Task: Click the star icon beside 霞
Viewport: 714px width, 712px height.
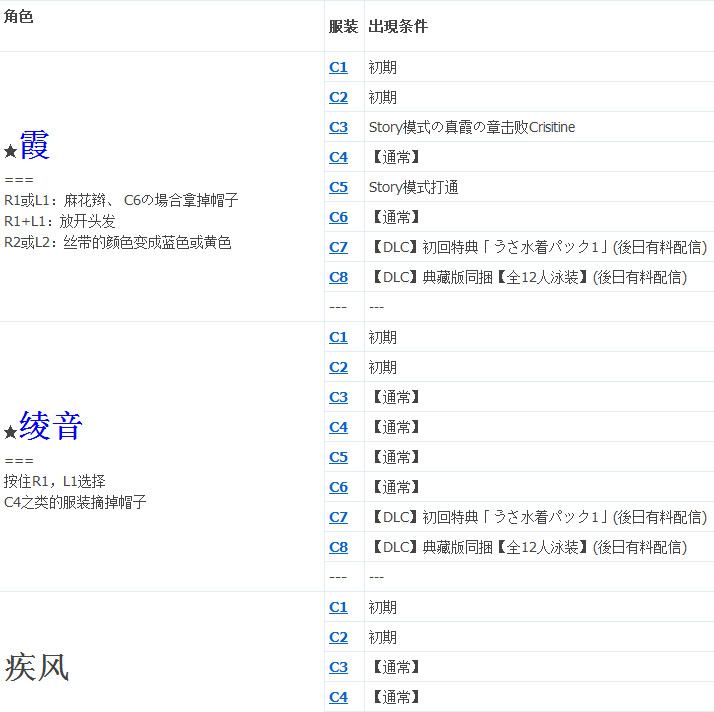Action: [11, 151]
